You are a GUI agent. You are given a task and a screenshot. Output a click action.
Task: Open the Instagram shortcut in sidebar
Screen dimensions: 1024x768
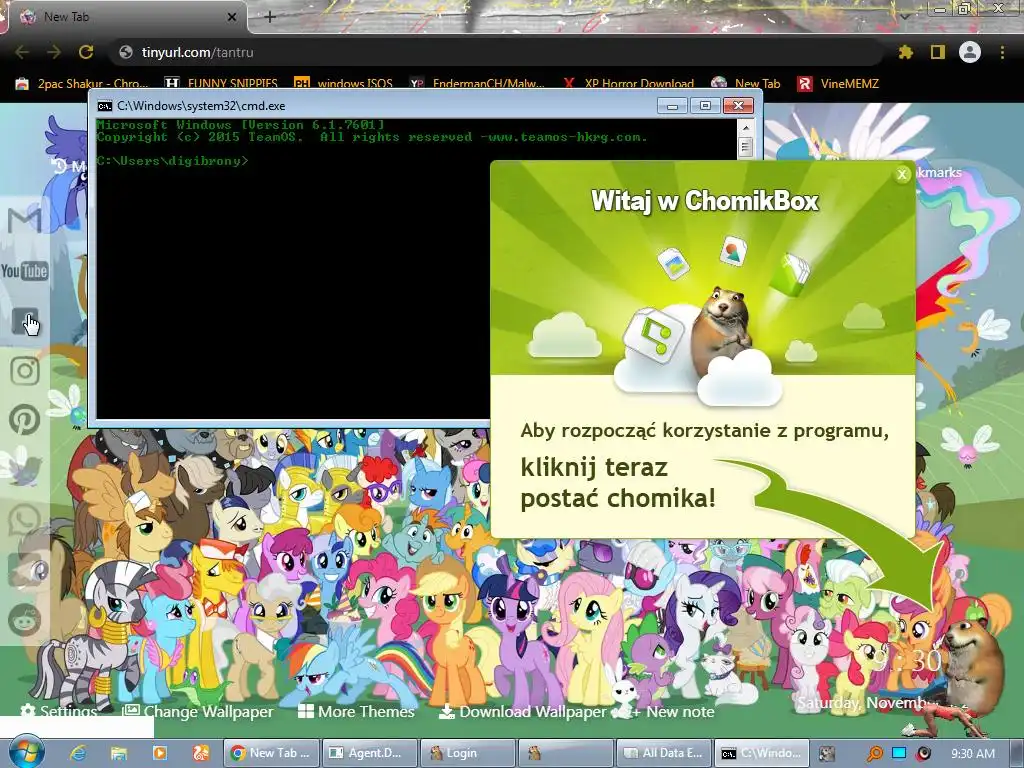pos(25,370)
